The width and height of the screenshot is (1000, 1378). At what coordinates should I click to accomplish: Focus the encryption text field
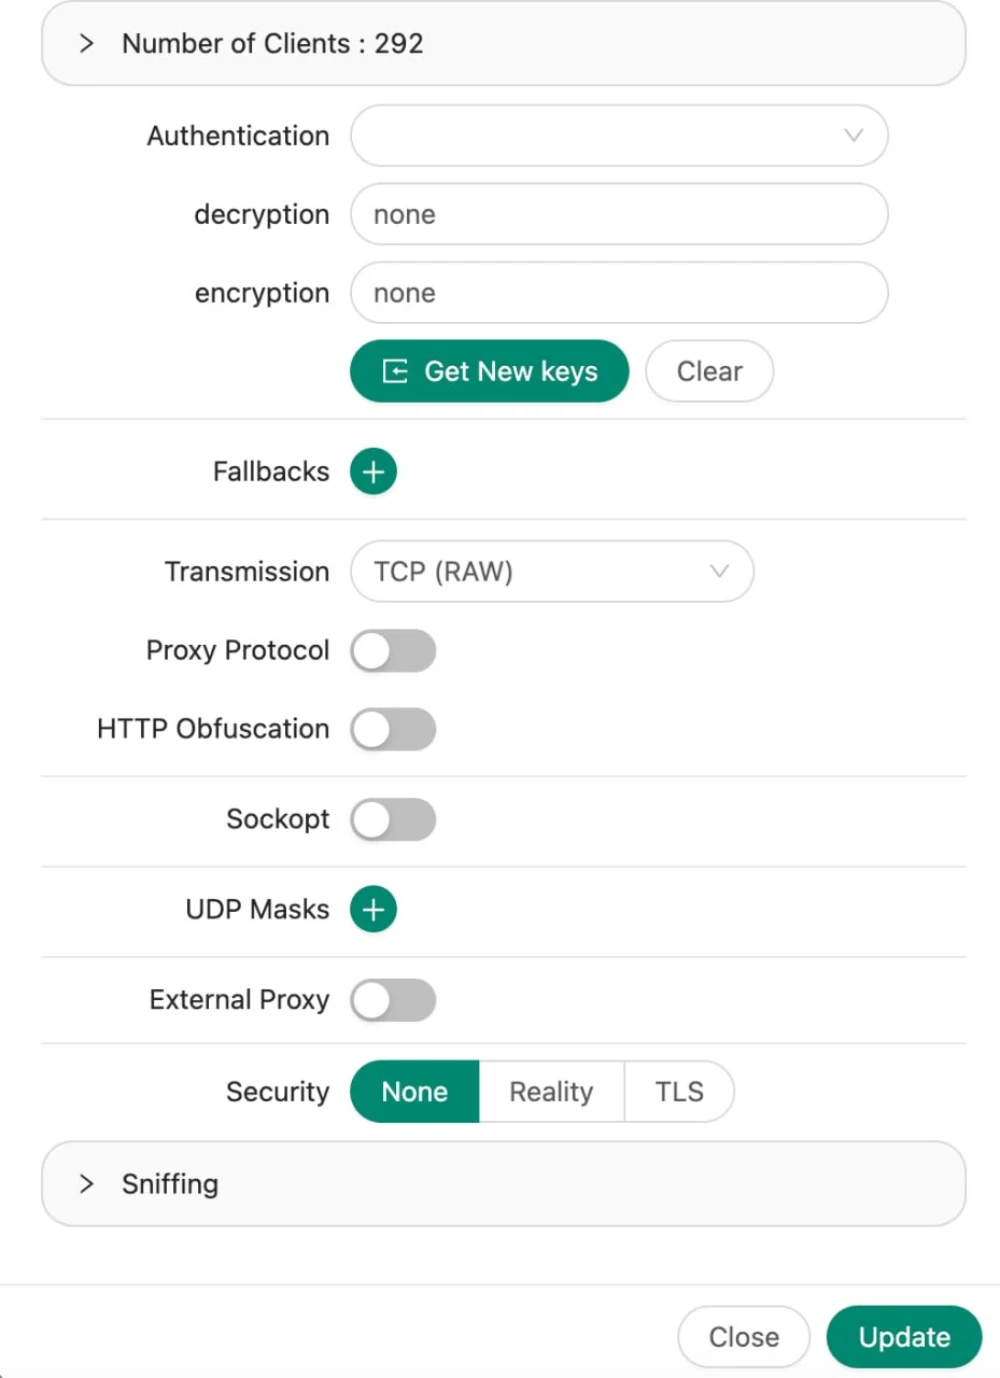coord(618,293)
